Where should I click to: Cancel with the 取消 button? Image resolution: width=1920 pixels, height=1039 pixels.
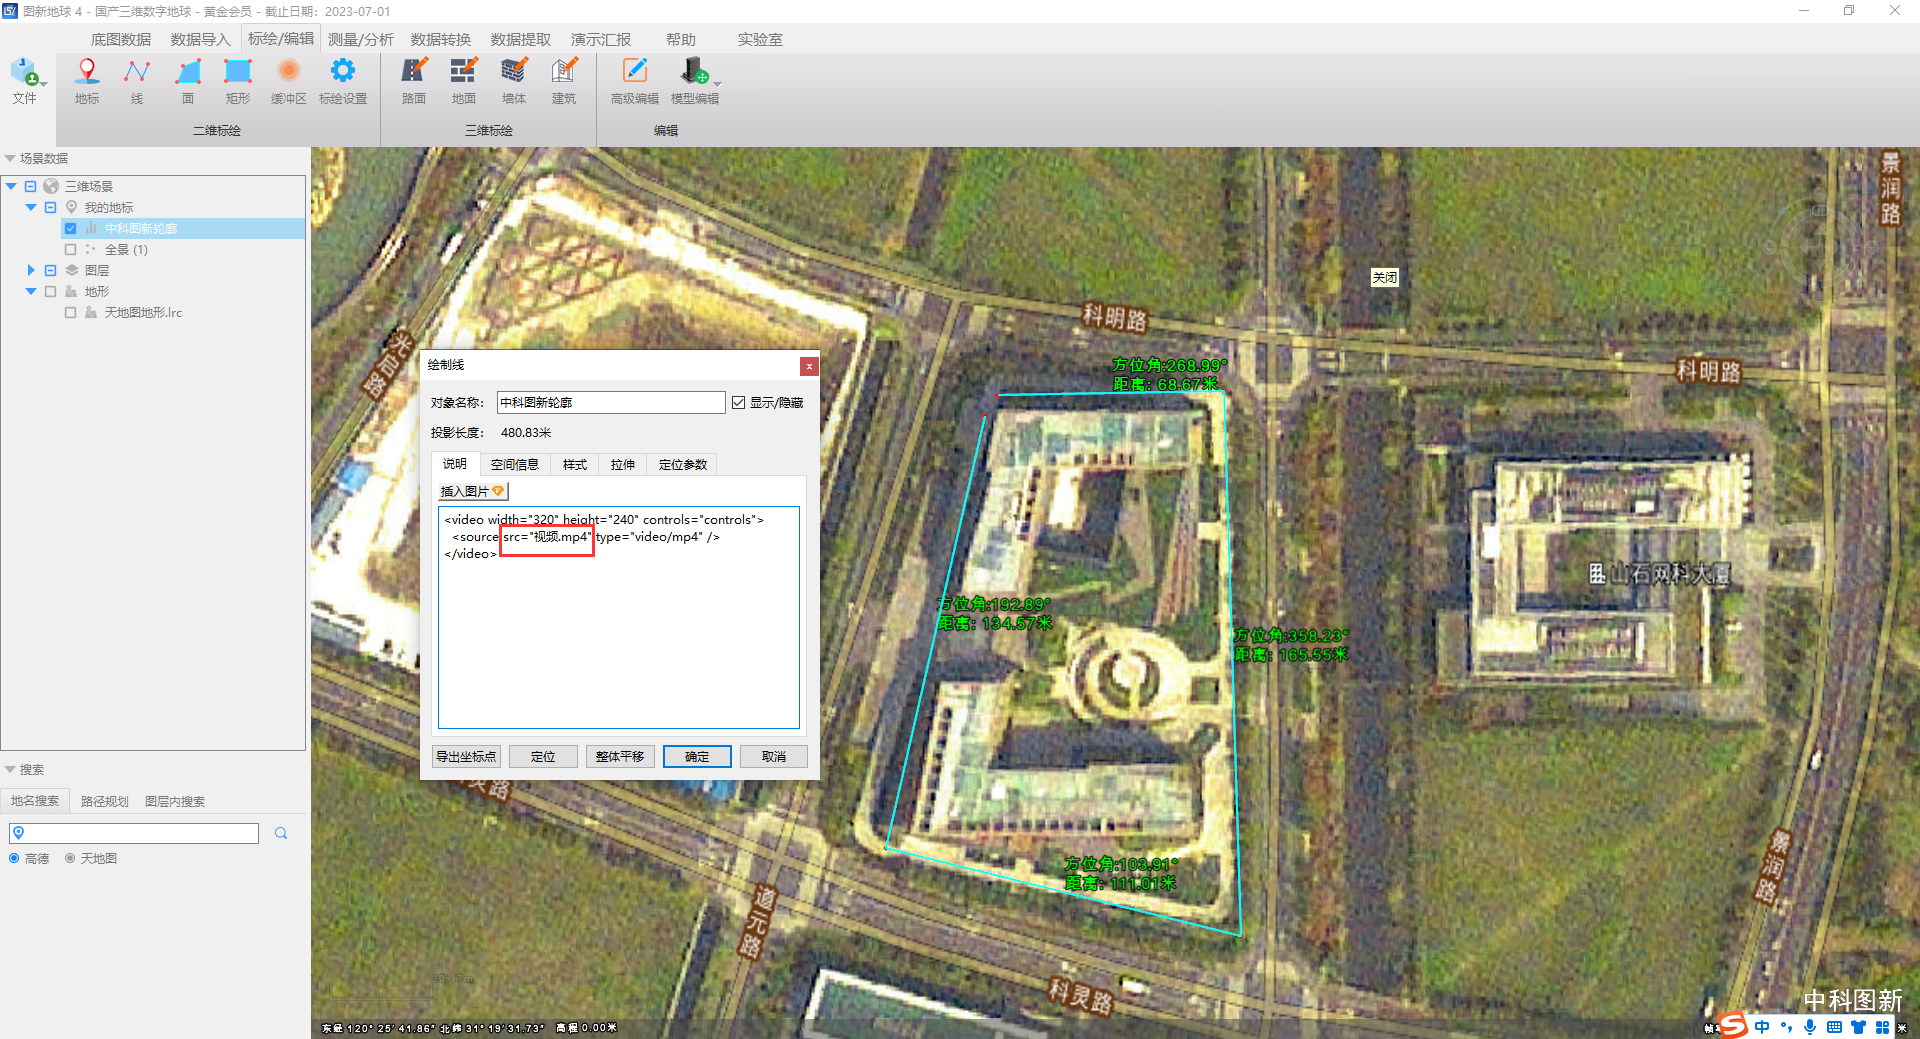774,756
